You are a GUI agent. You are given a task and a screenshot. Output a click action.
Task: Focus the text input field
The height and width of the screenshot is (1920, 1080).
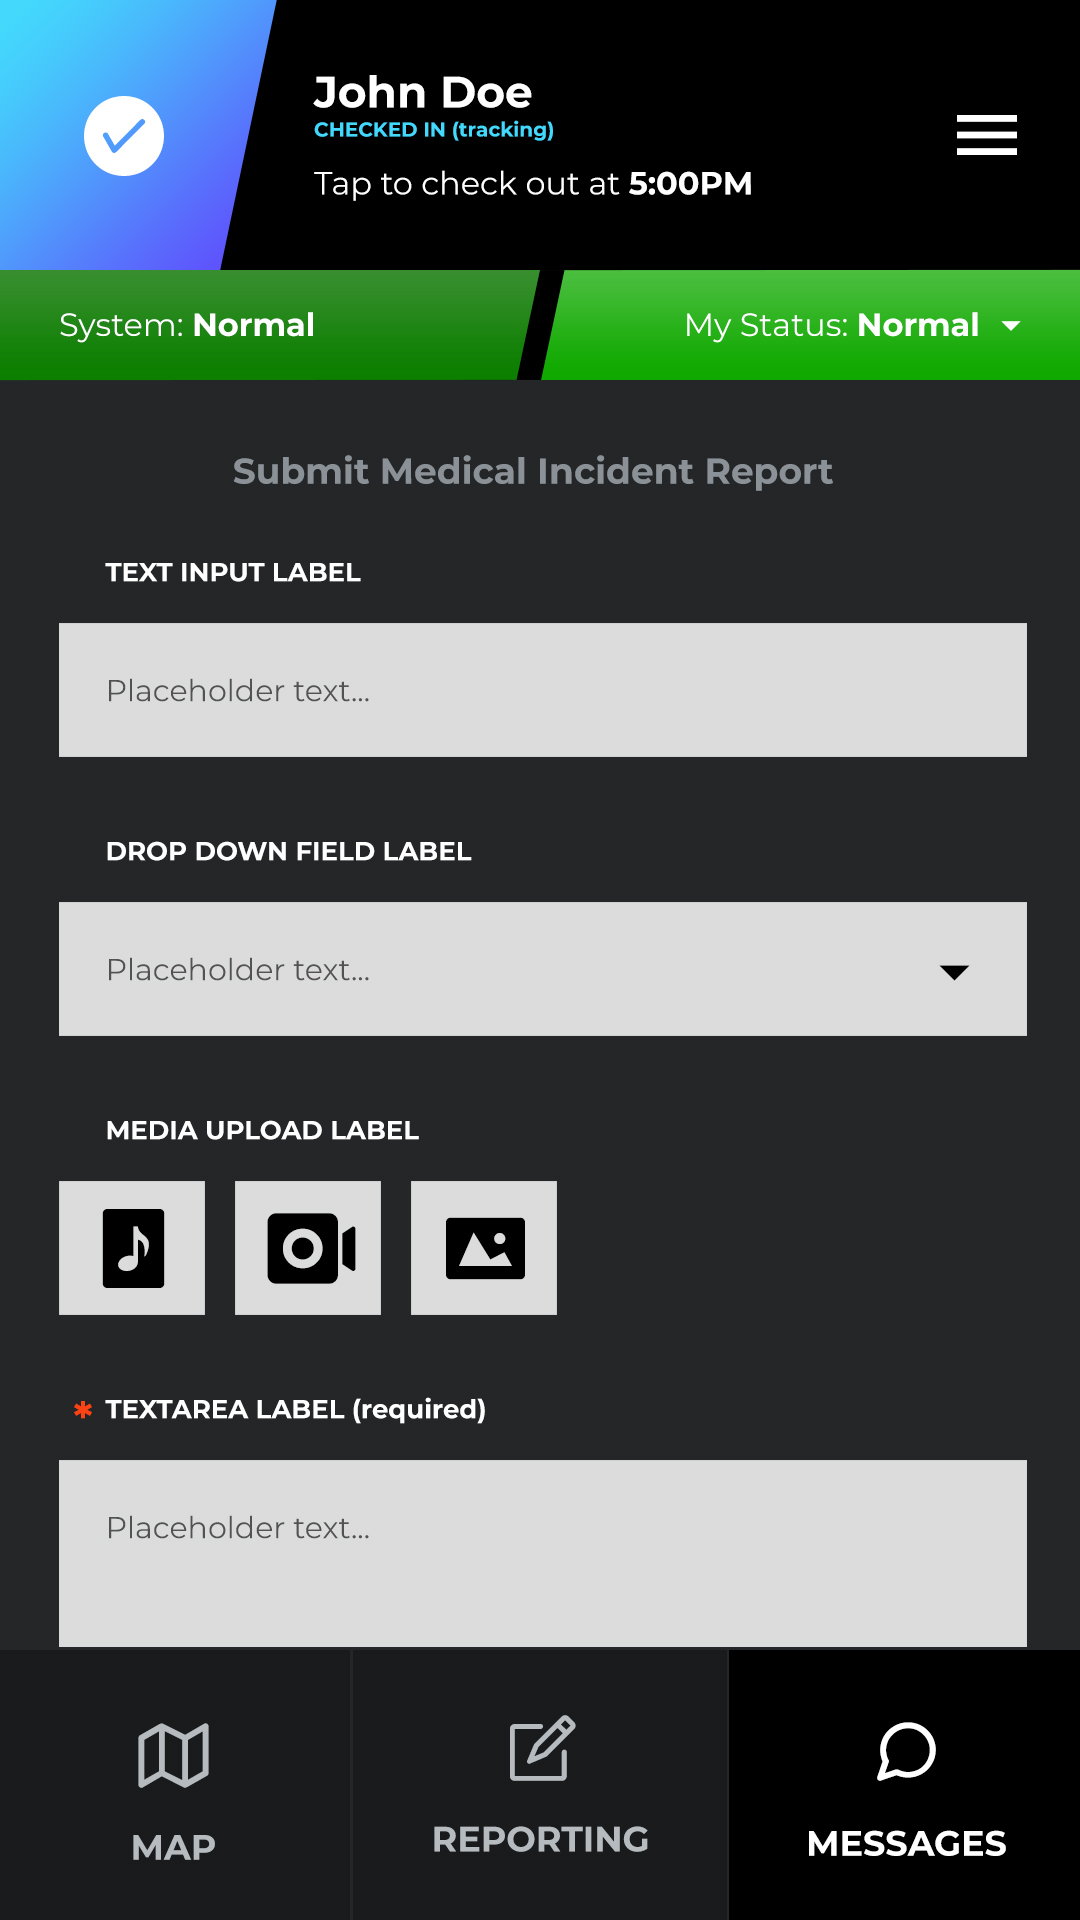[x=543, y=690]
